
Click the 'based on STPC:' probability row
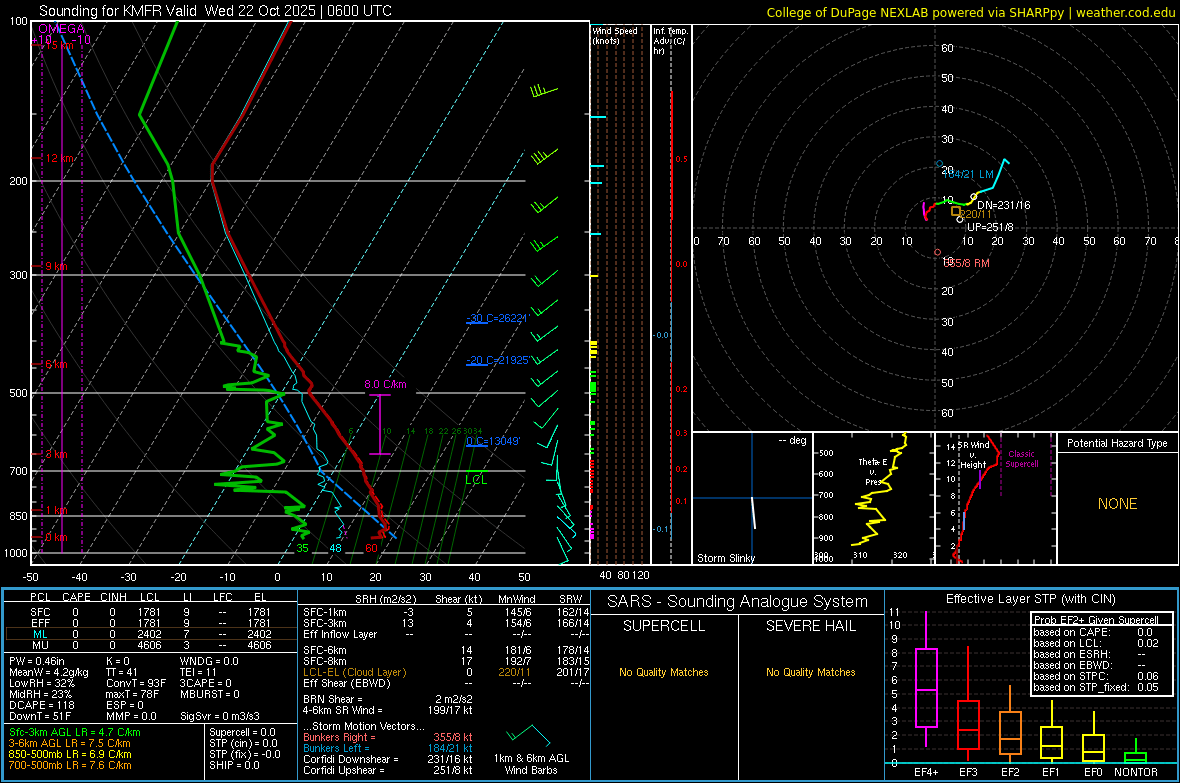[1096, 676]
